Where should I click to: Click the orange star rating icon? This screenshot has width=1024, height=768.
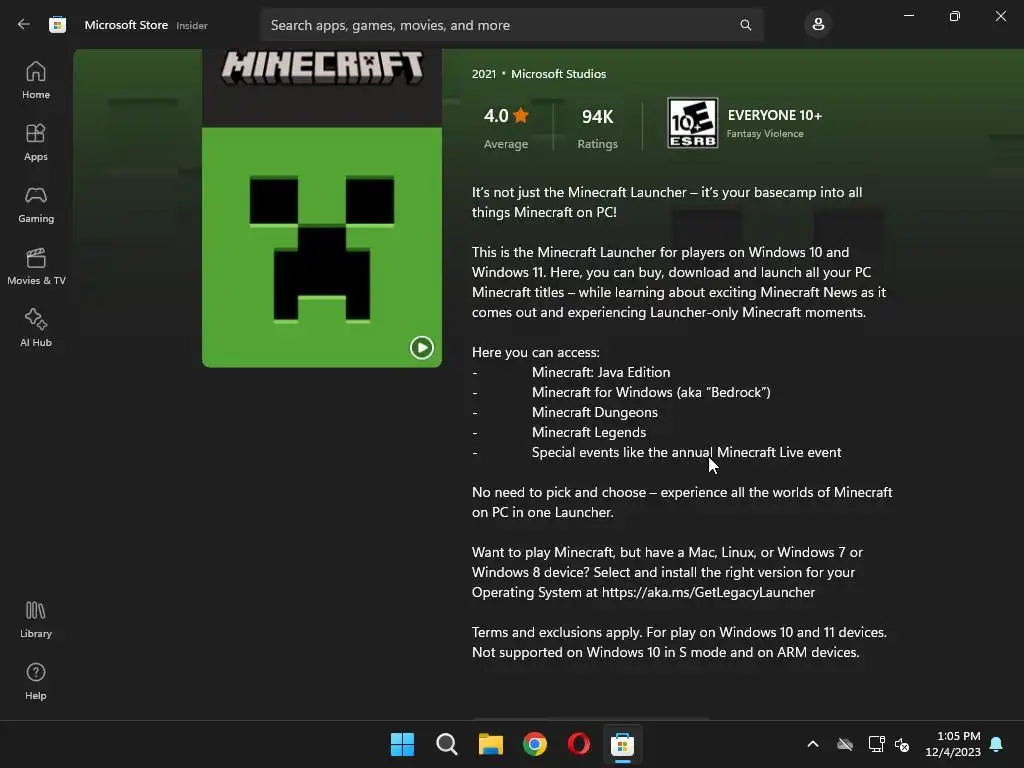click(521, 116)
